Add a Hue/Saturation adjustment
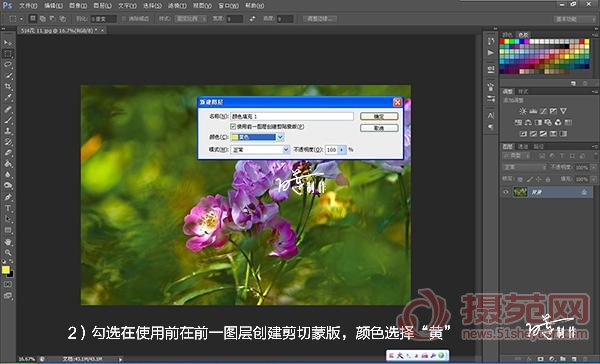The image size is (600, 364). point(518,122)
